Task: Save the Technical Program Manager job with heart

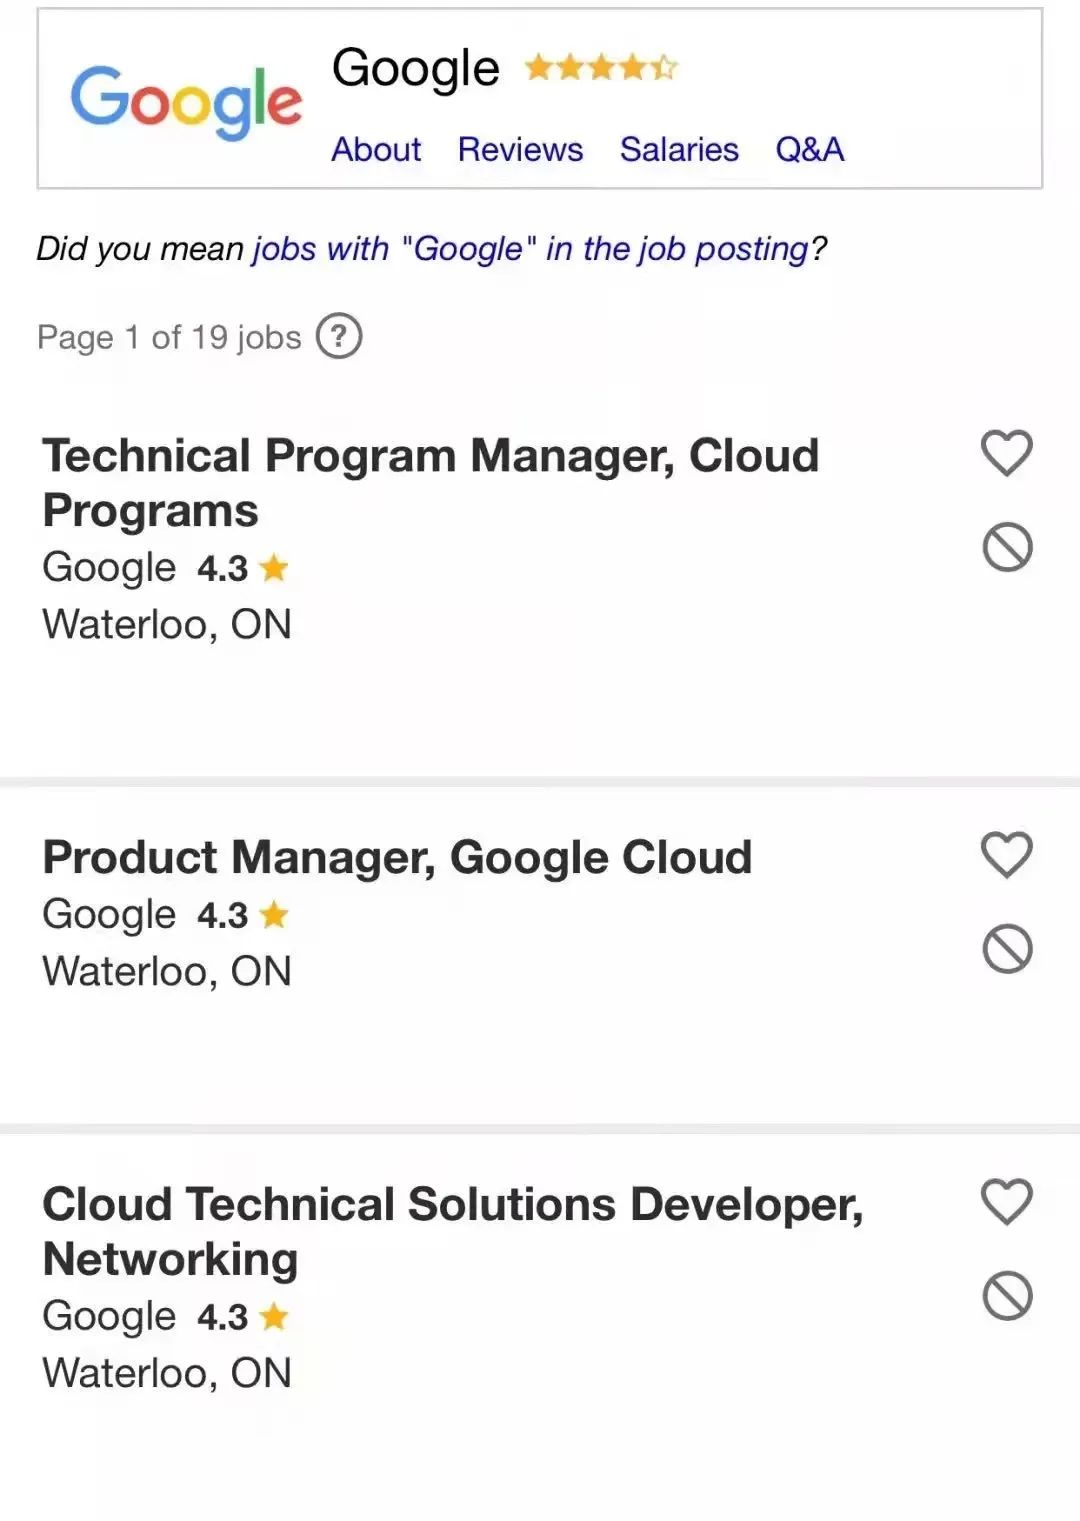Action: point(1006,453)
